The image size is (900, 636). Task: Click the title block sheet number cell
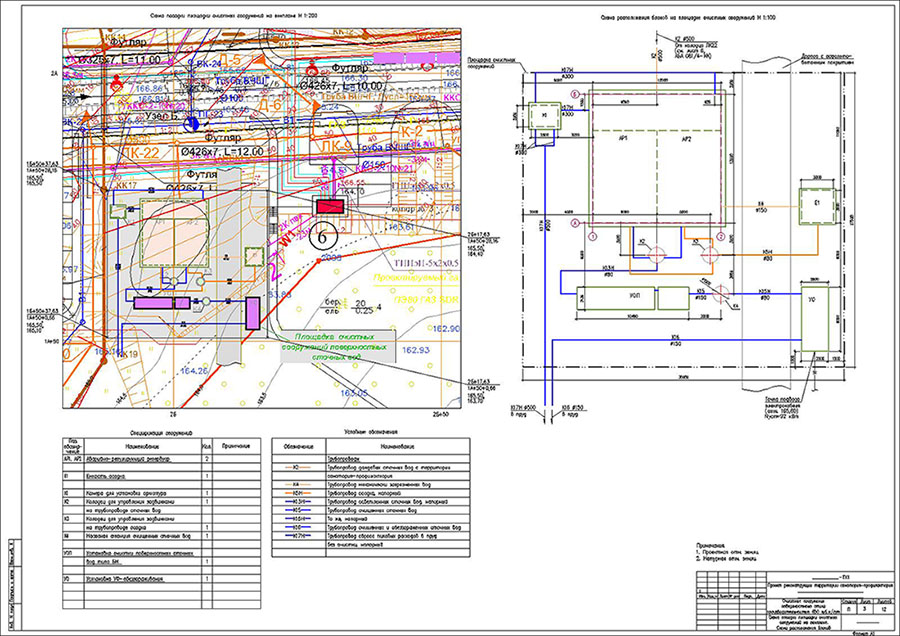(x=866, y=607)
